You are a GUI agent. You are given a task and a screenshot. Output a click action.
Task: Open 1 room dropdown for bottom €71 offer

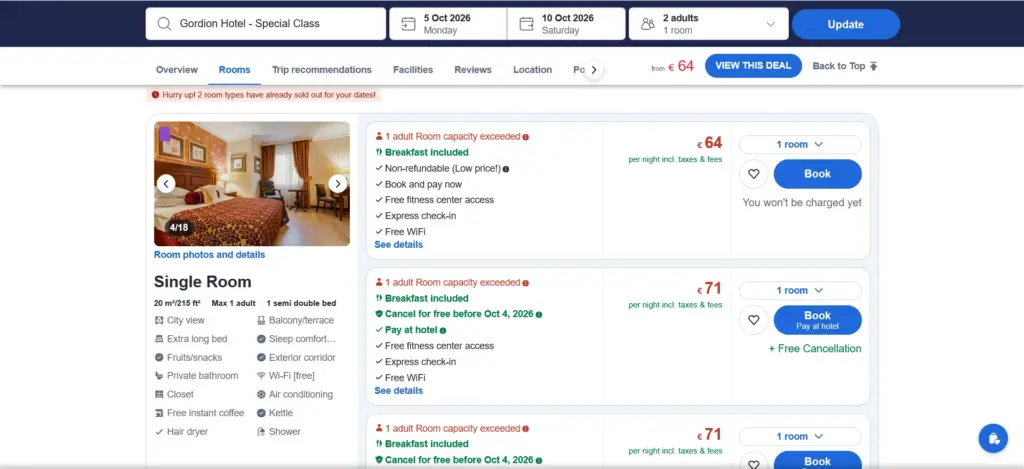(x=800, y=436)
